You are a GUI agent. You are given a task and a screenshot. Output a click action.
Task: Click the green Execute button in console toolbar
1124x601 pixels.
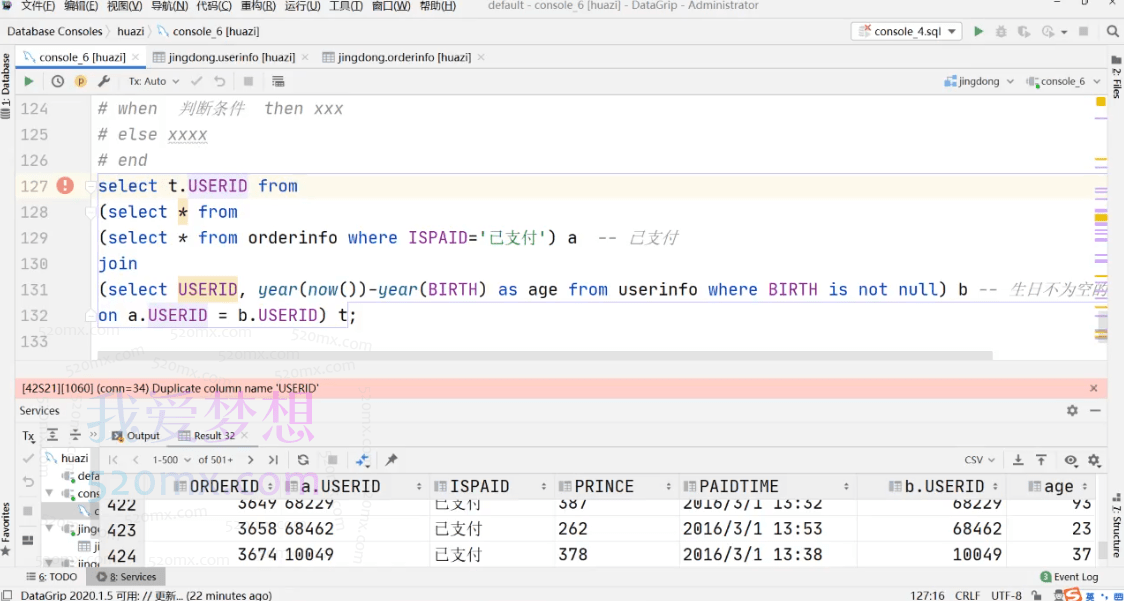pos(29,81)
